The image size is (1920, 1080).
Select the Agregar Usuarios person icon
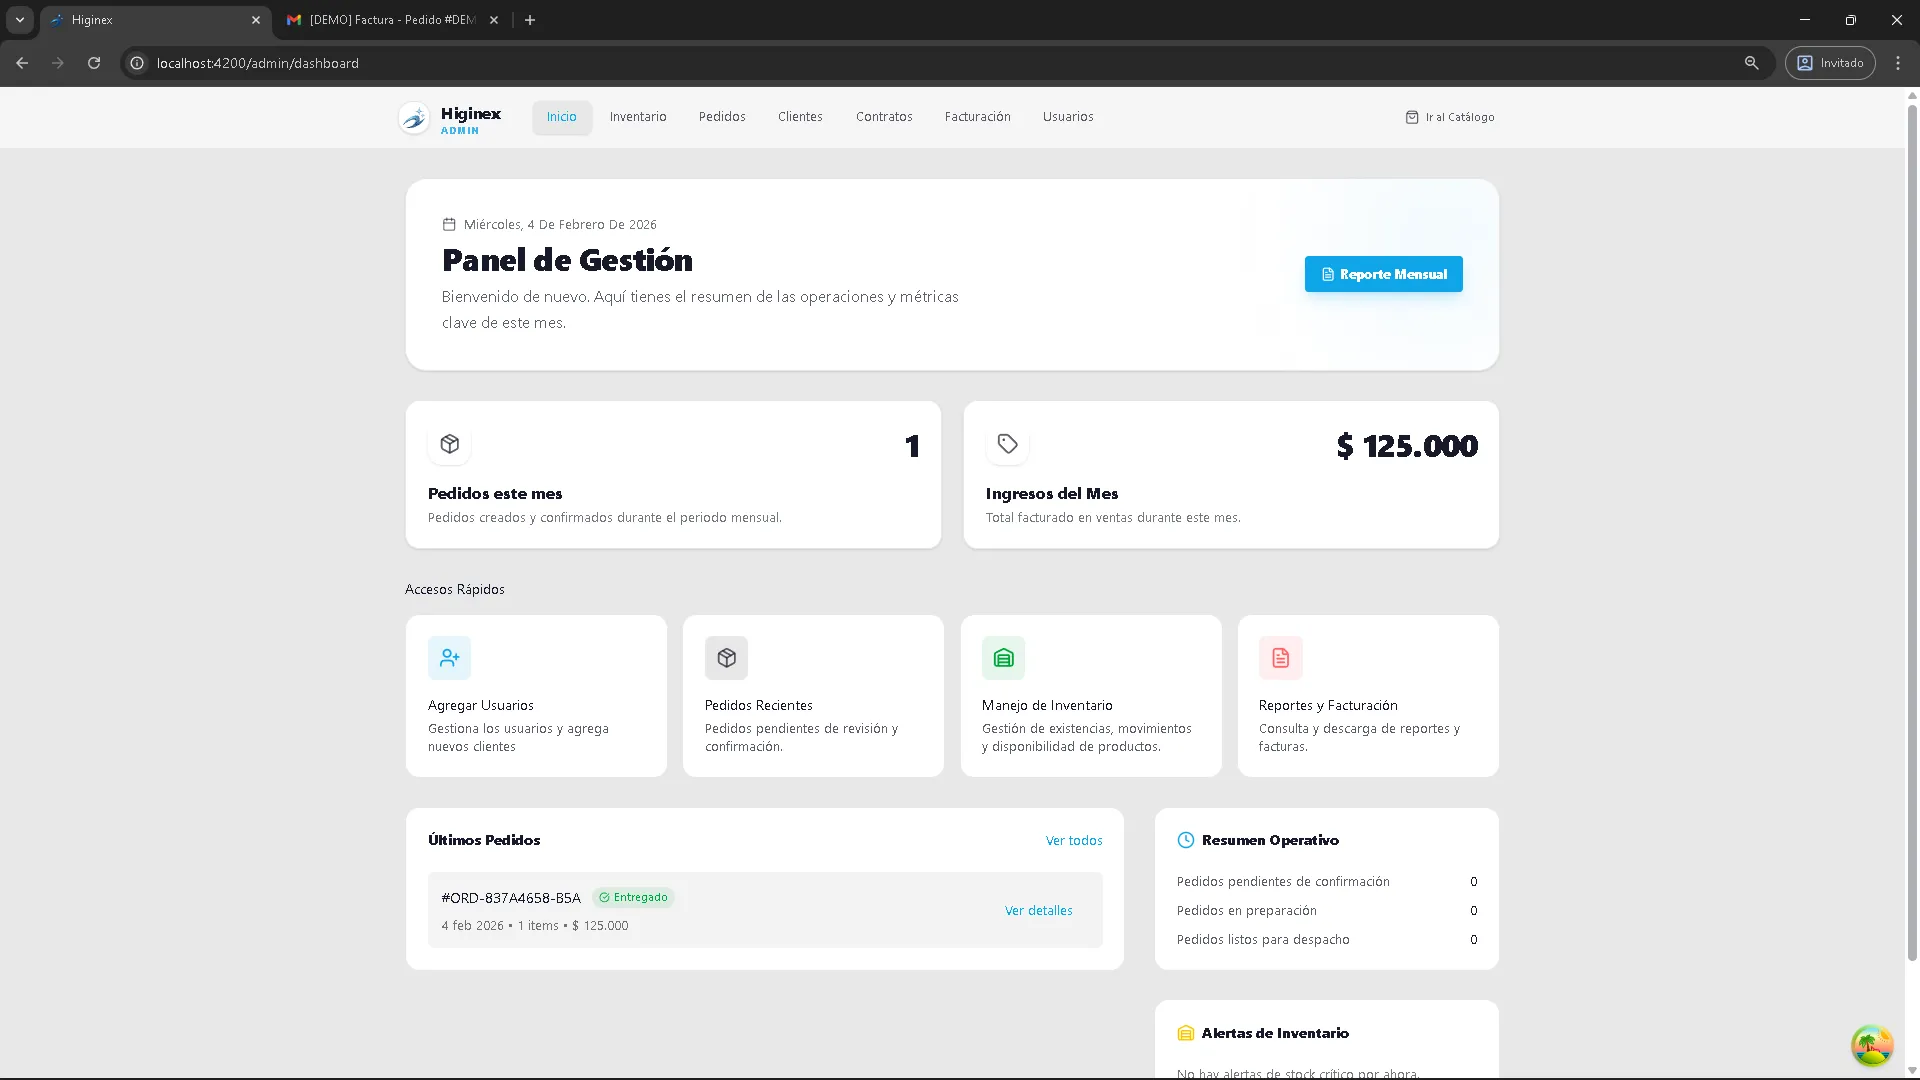click(x=449, y=658)
